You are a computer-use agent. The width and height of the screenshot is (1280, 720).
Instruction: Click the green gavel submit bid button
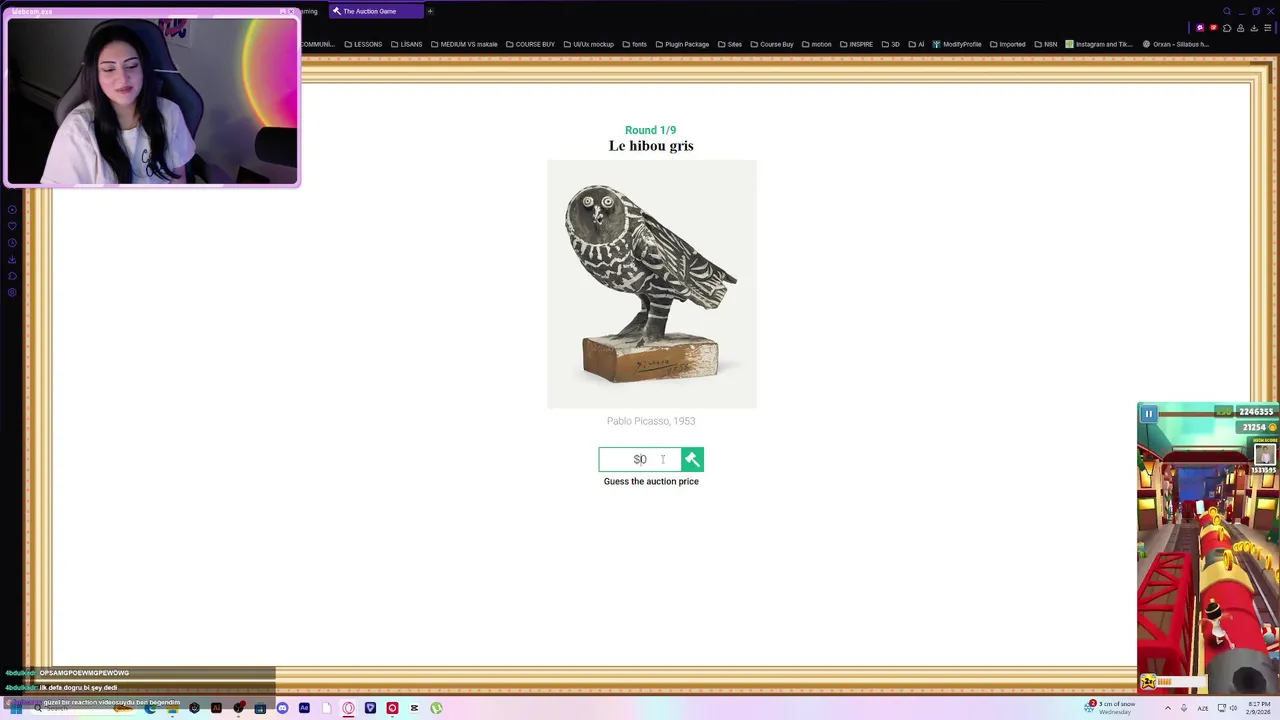point(692,459)
